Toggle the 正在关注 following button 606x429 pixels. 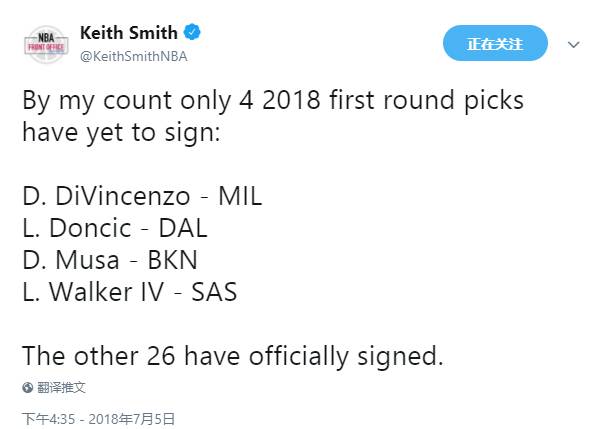(x=495, y=43)
